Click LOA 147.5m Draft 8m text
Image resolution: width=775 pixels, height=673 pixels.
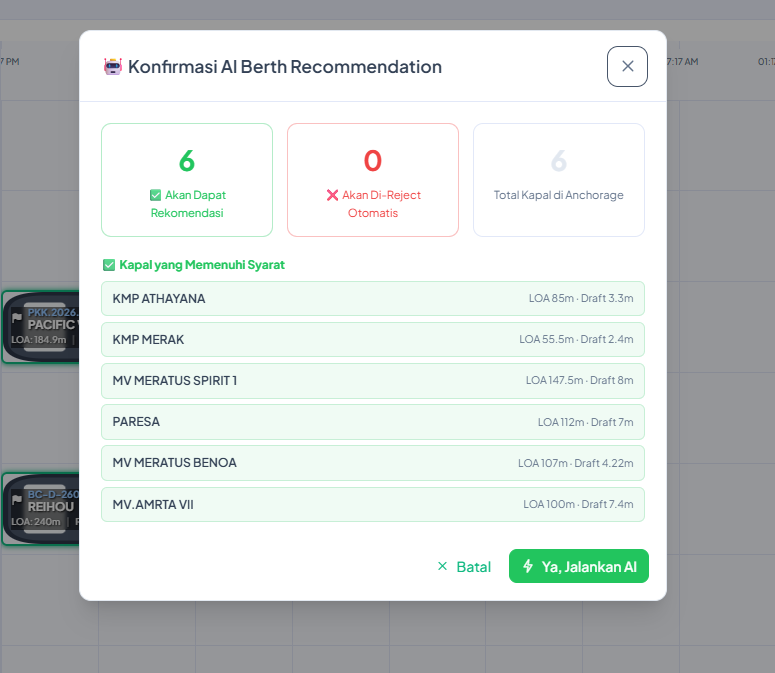(579, 380)
